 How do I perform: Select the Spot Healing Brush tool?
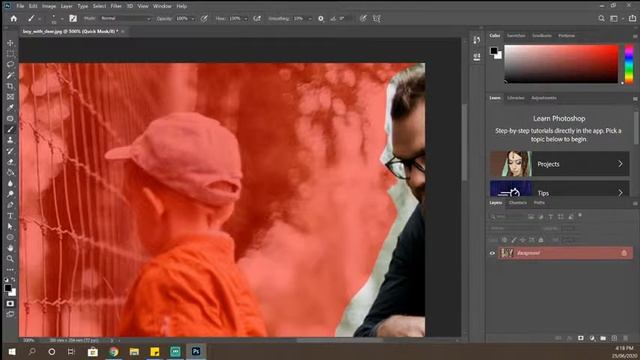[11, 118]
